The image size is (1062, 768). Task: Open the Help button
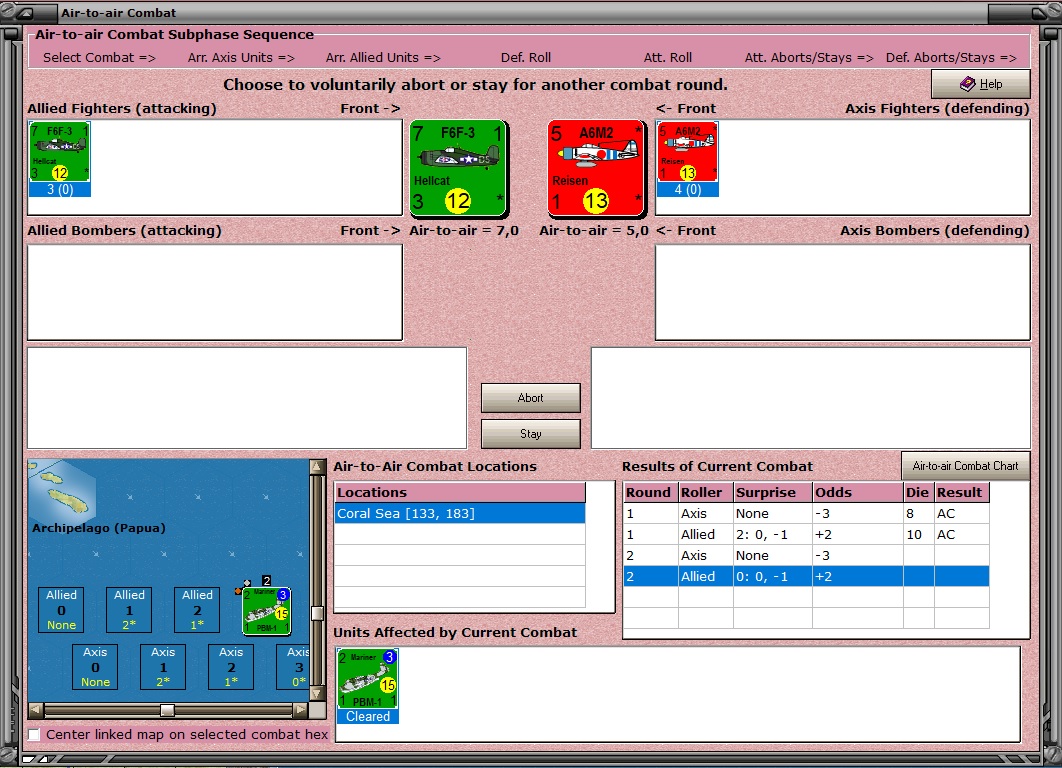[981, 84]
